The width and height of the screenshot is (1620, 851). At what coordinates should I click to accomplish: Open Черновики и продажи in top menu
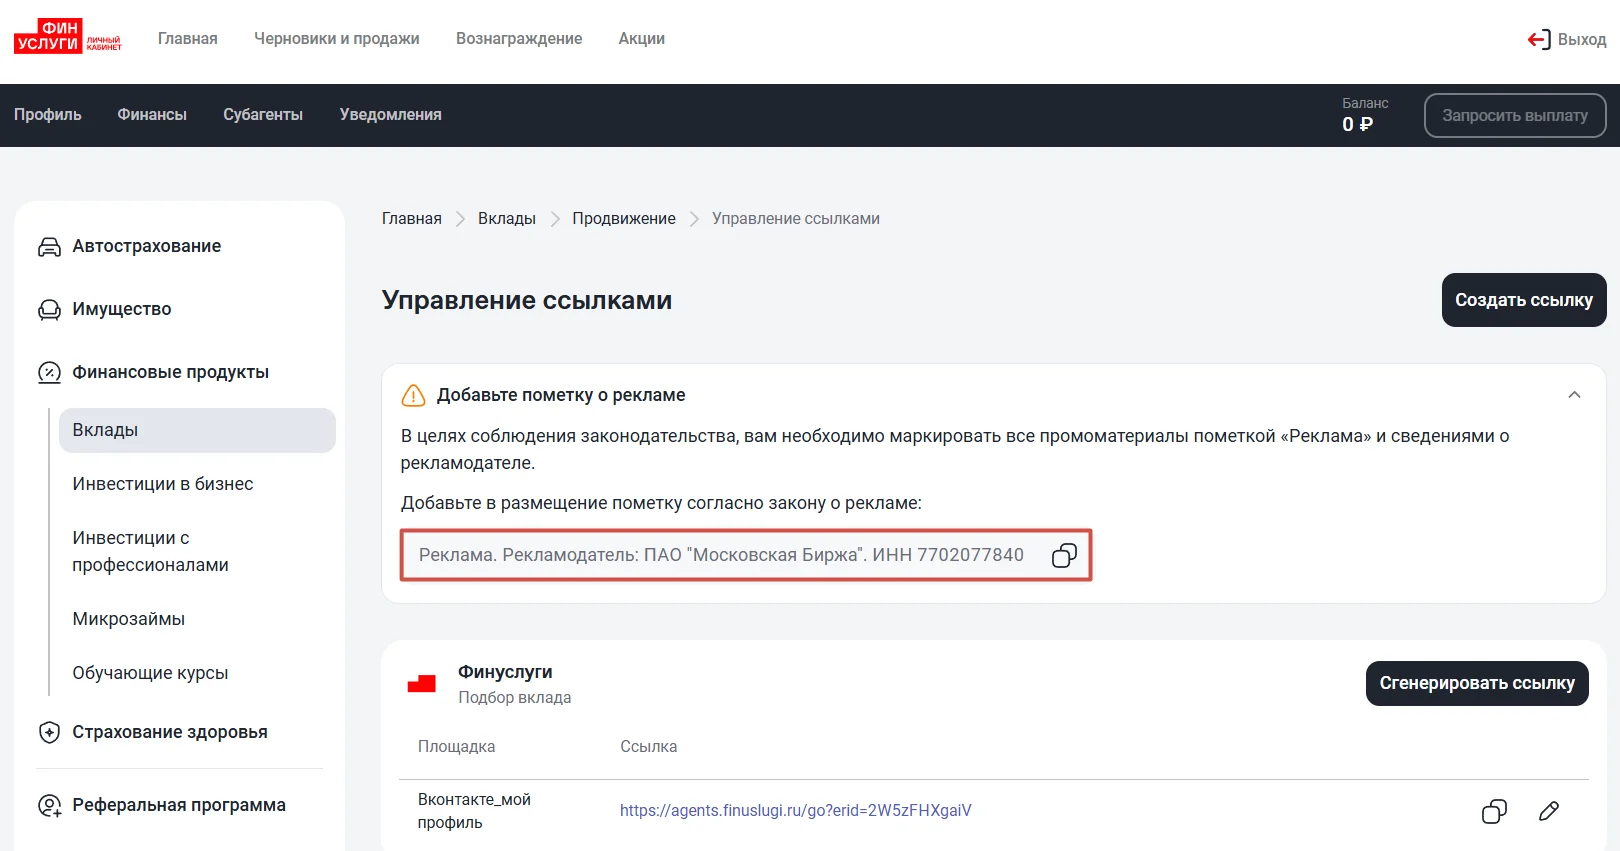[x=337, y=39]
